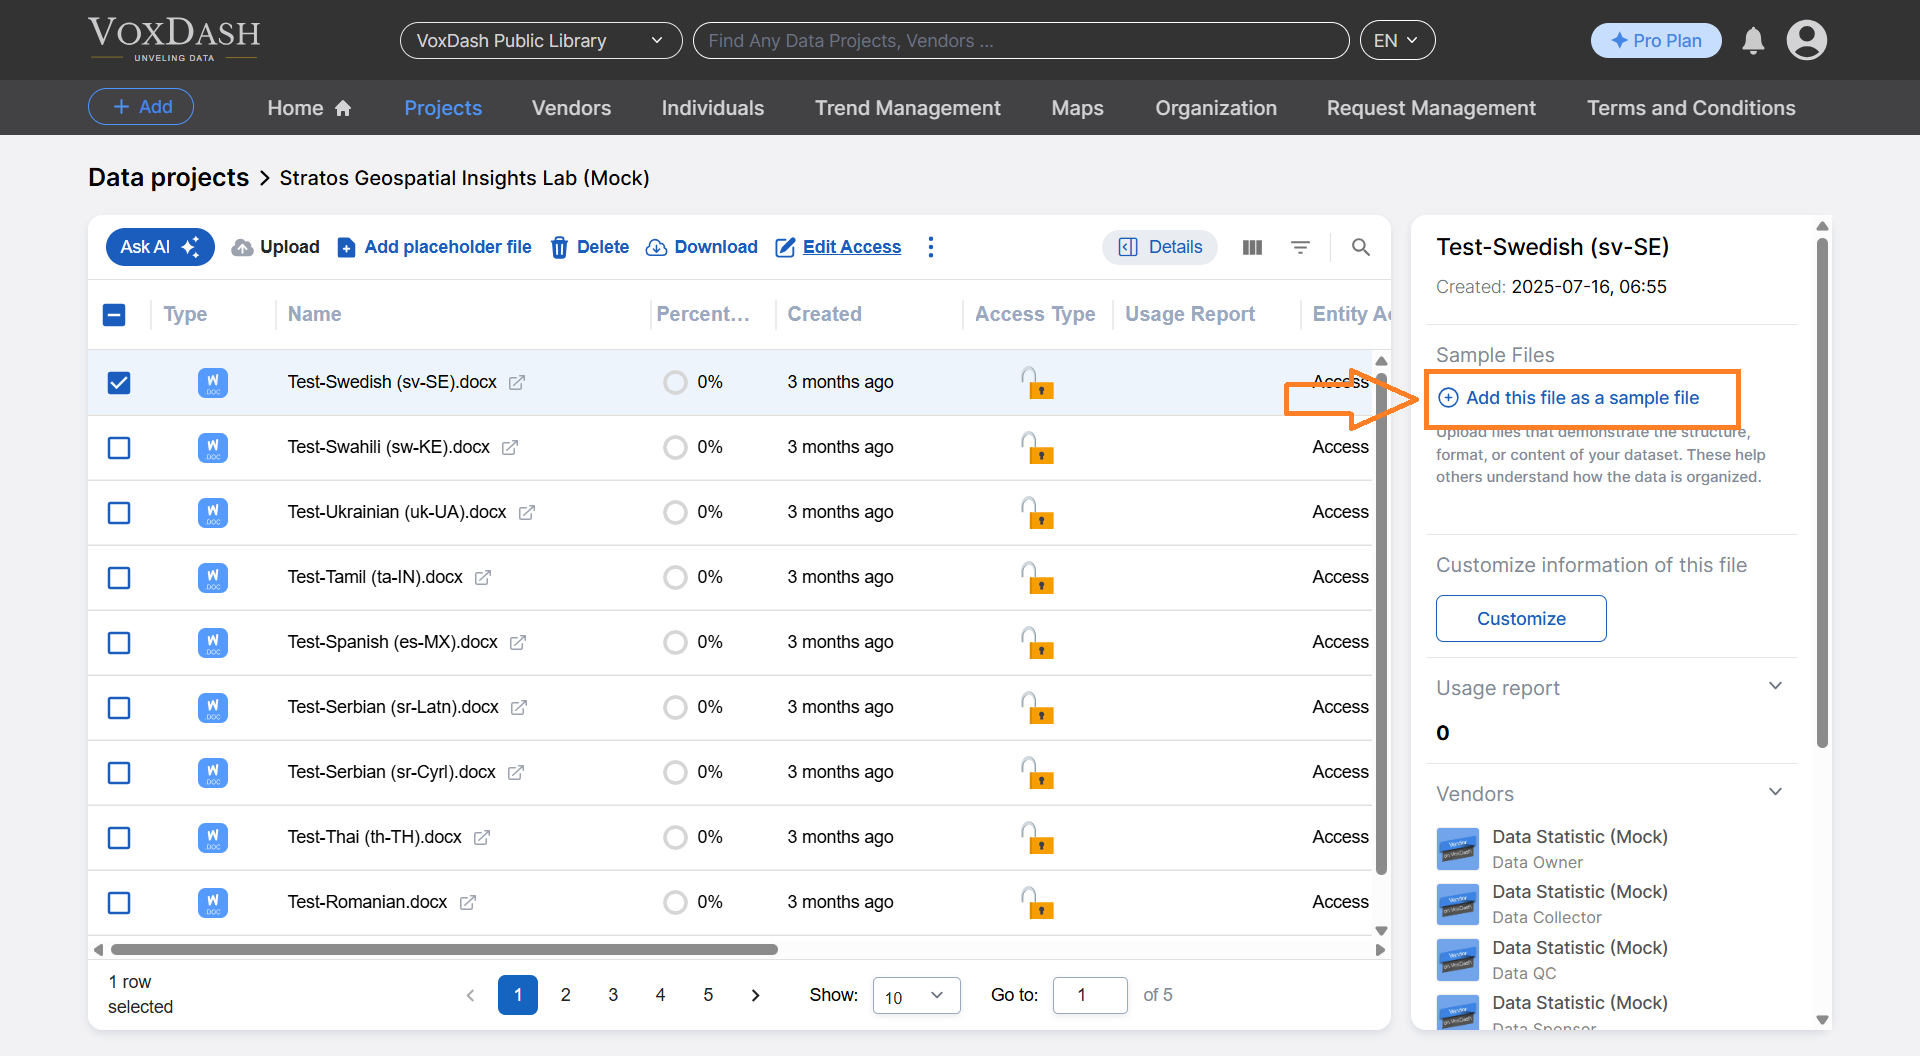Image resolution: width=1920 pixels, height=1056 pixels.
Task: Switch to the Trend Management tab
Action: coord(907,107)
